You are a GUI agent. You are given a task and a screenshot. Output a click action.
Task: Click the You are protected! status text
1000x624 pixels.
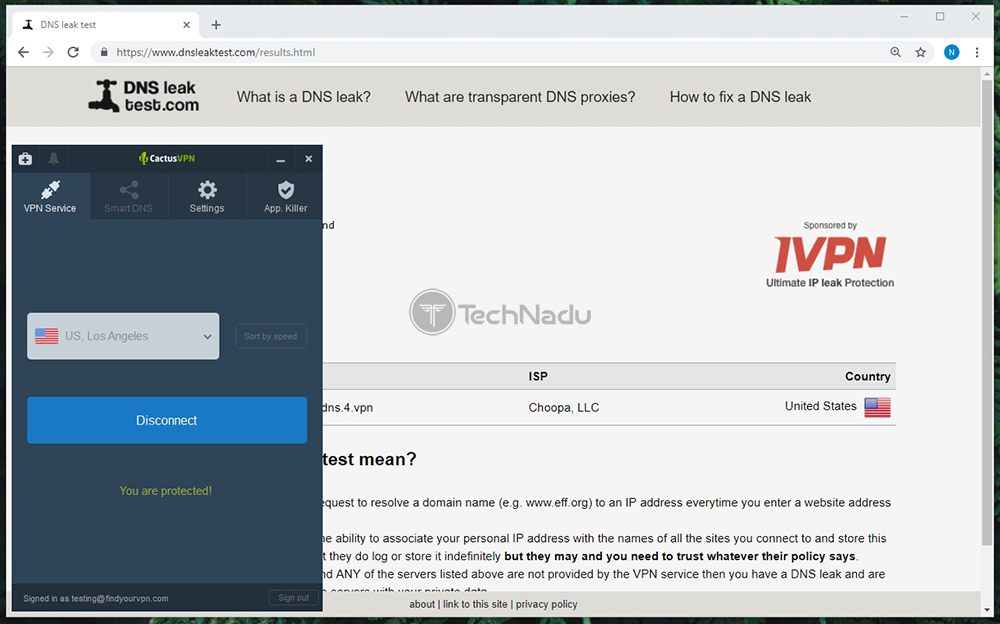pyautogui.click(x=166, y=491)
